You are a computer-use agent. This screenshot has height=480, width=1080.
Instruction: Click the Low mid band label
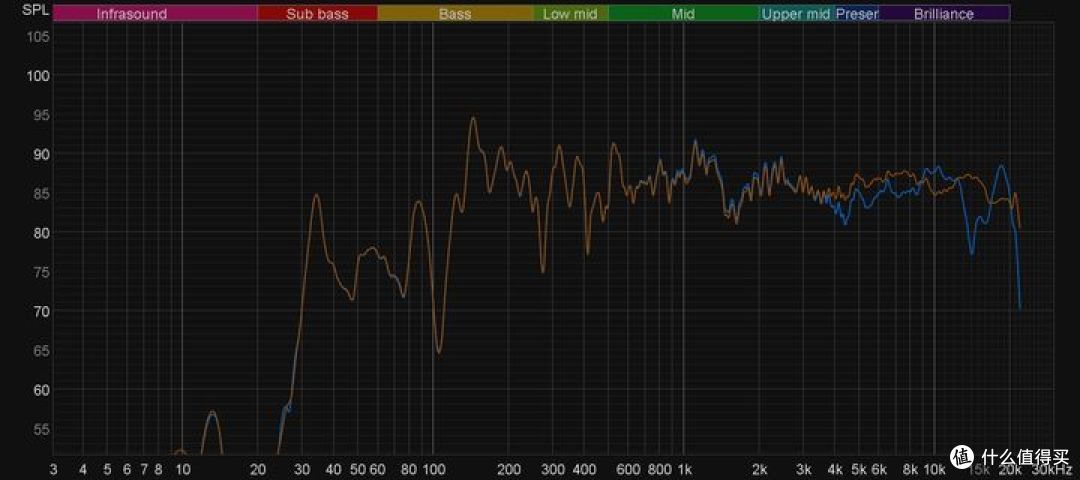pos(570,14)
